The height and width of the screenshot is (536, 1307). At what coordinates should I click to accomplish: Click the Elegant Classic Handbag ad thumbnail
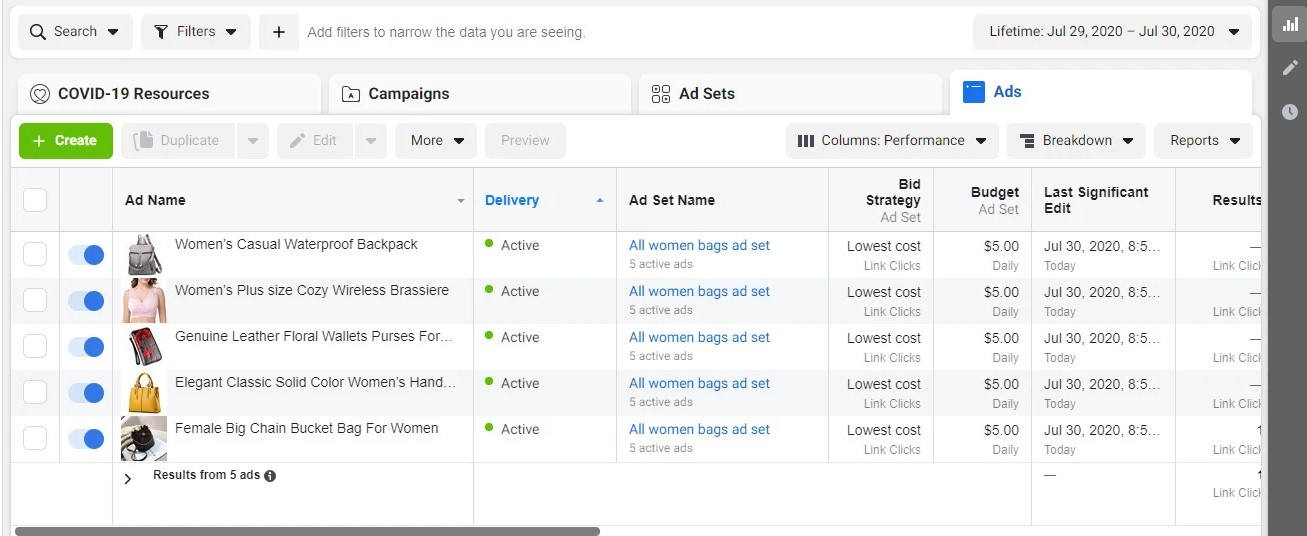pyautogui.click(x=144, y=393)
